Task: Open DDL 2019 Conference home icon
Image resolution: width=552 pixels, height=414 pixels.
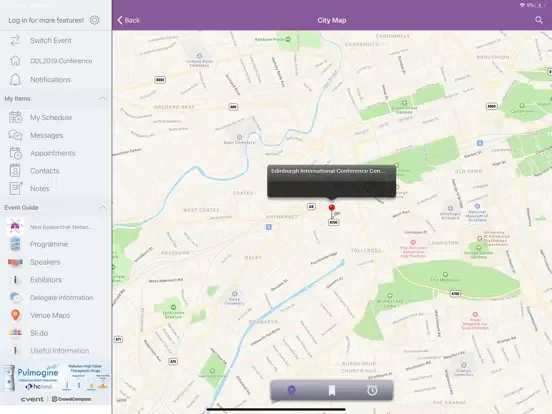Action: (x=15, y=61)
